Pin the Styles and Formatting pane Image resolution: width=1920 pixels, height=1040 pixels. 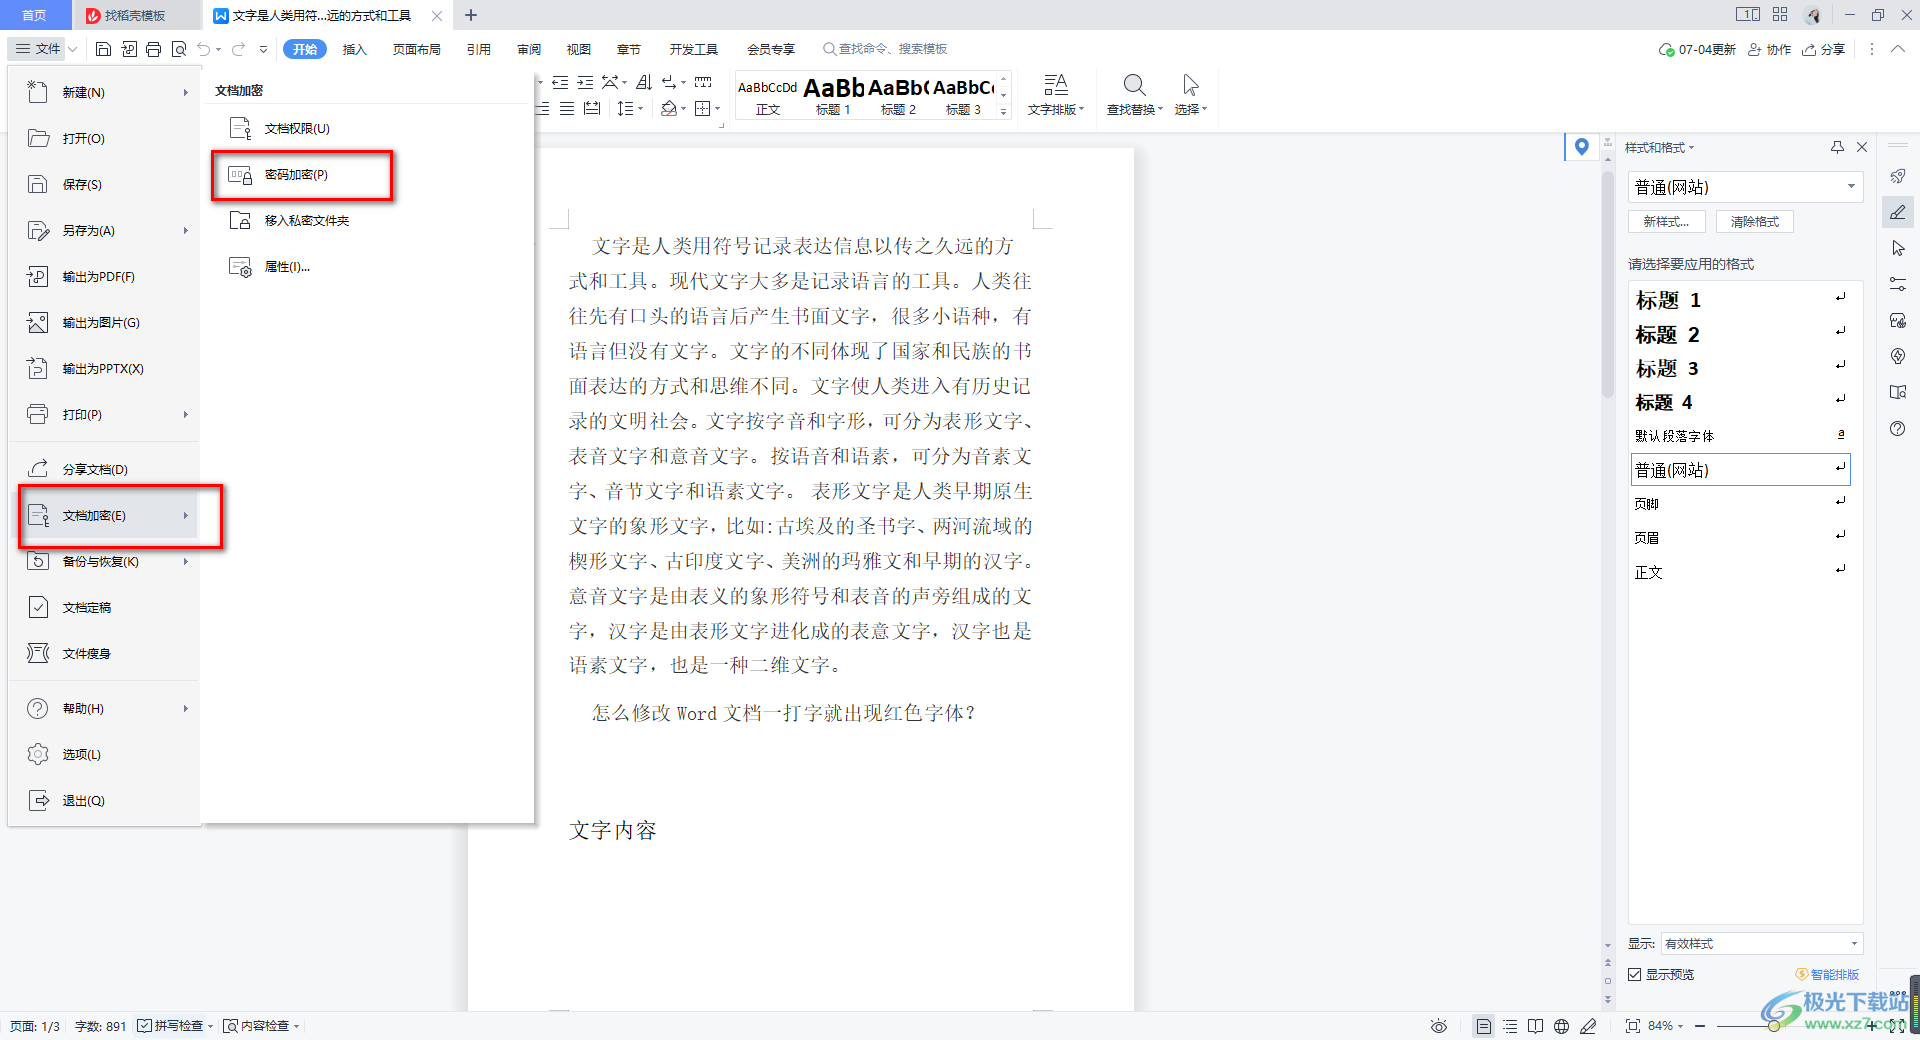pos(1837,147)
